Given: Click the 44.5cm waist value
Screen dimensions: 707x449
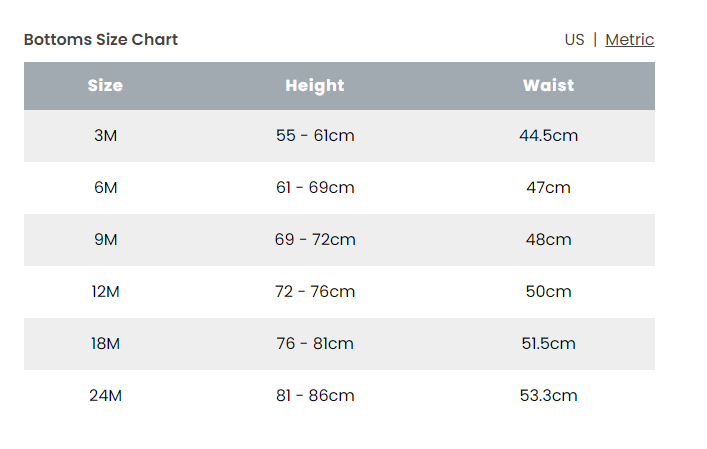Looking at the screenshot, I should pyautogui.click(x=548, y=136).
